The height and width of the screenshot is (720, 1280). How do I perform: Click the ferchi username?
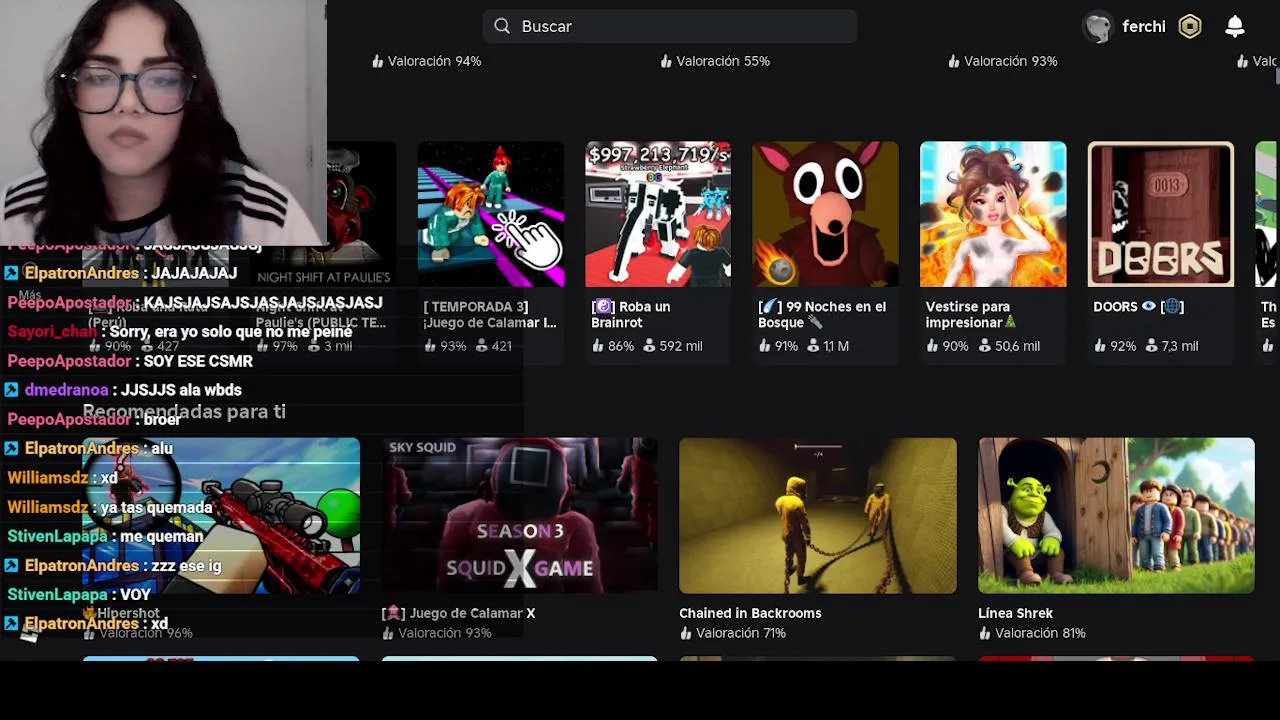coord(1144,27)
